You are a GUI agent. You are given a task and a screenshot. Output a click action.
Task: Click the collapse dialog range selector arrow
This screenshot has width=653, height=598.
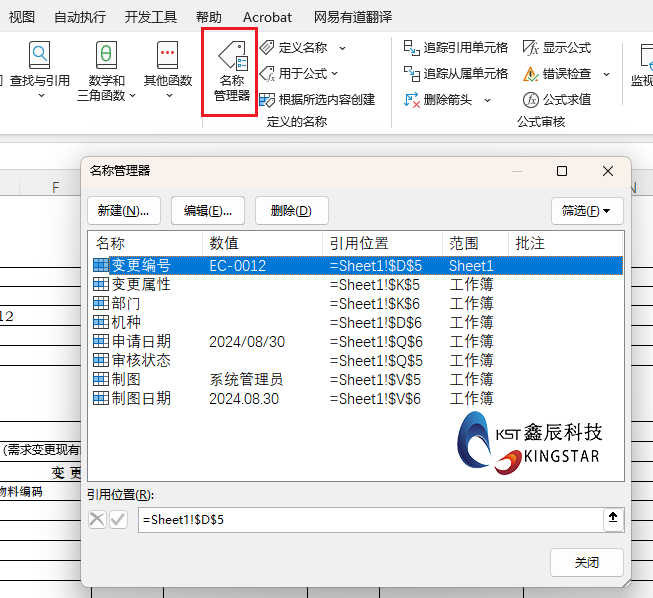pyautogui.click(x=613, y=519)
